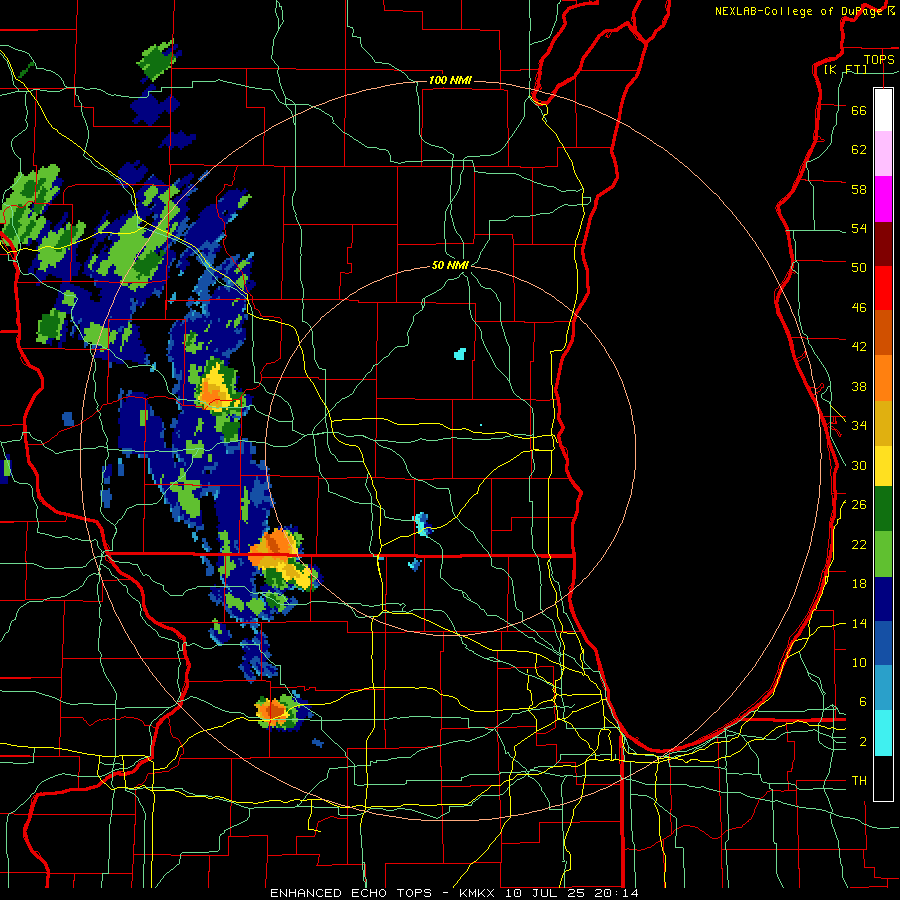The image size is (900, 900).
Task: Select the light pink legend swatch
Action: click(x=883, y=154)
